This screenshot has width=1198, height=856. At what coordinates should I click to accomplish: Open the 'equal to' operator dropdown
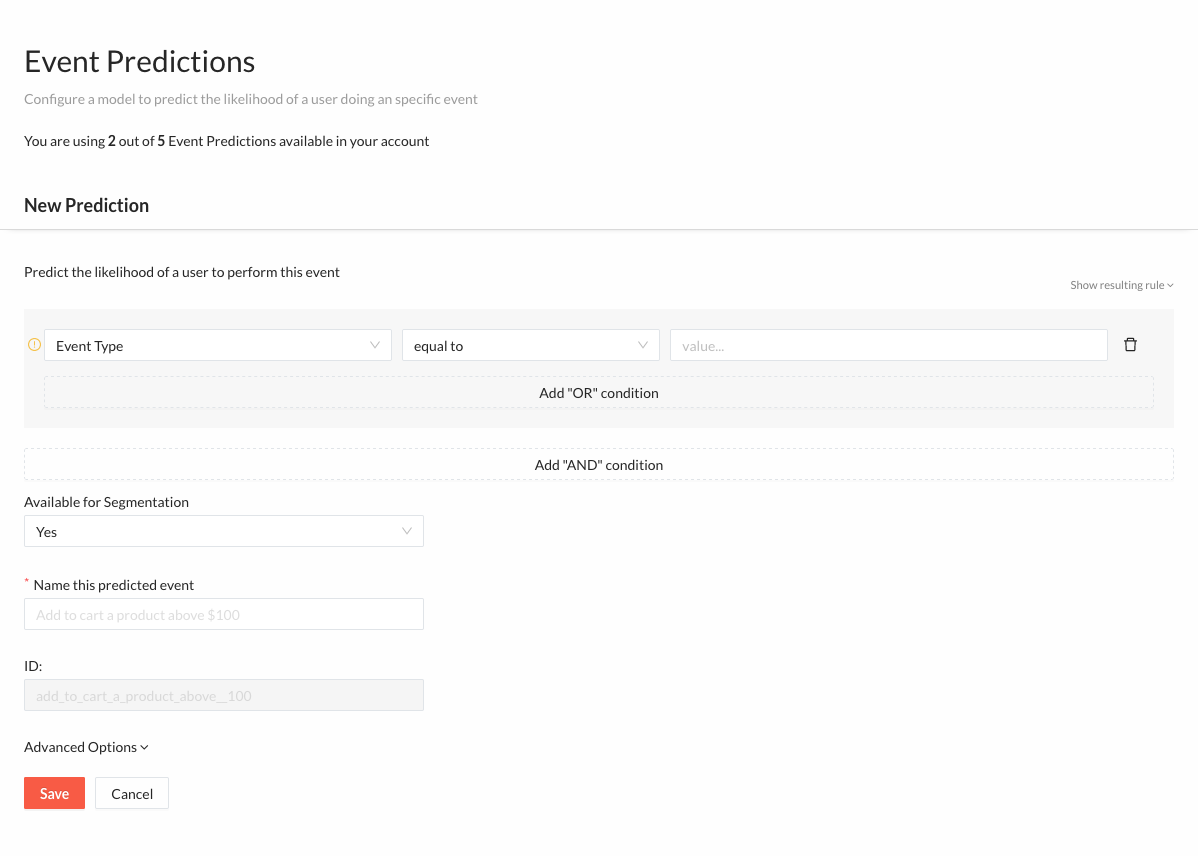click(x=530, y=345)
